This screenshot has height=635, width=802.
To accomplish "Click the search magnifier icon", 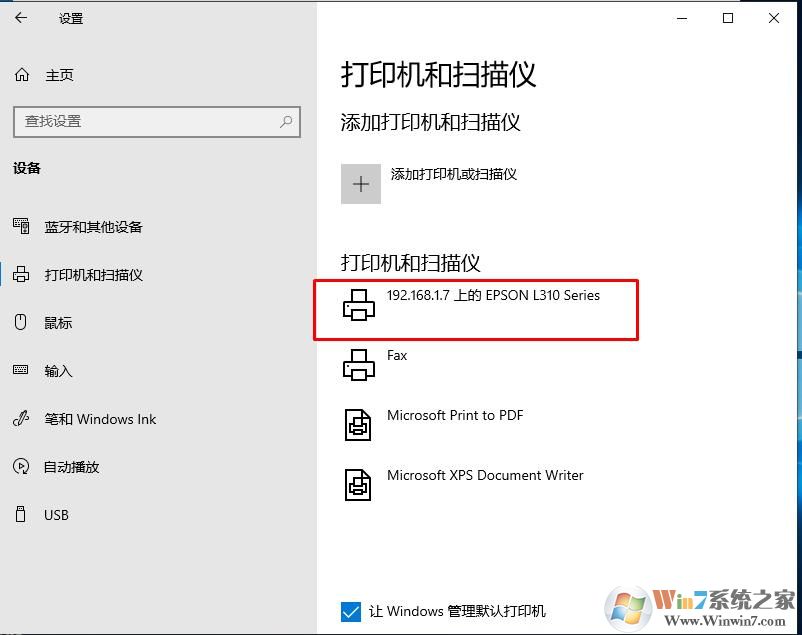I will (286, 121).
